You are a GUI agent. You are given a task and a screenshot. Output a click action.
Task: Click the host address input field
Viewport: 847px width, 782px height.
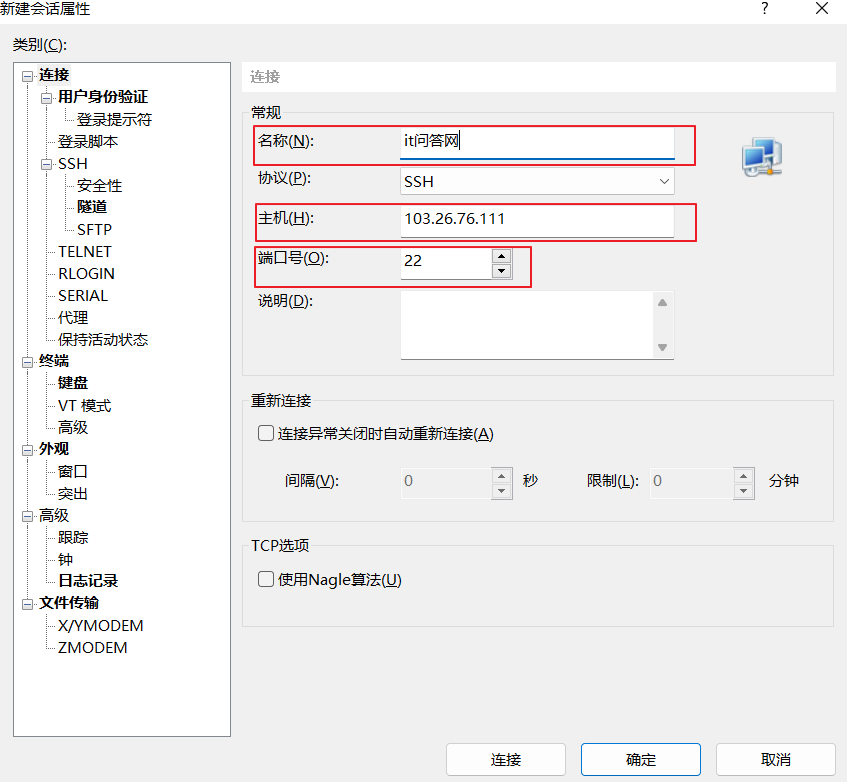click(x=537, y=220)
